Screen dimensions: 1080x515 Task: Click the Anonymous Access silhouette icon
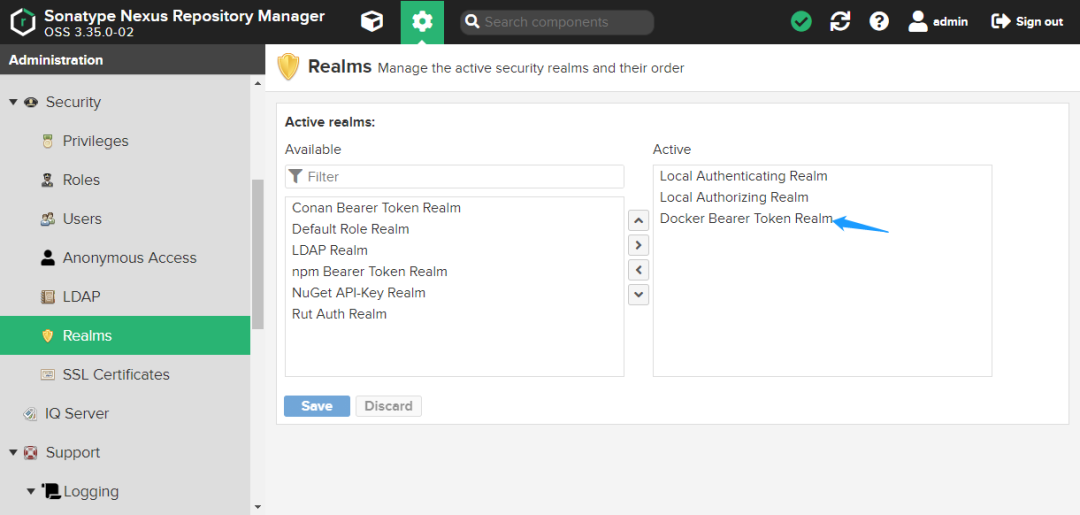pyautogui.click(x=48, y=258)
